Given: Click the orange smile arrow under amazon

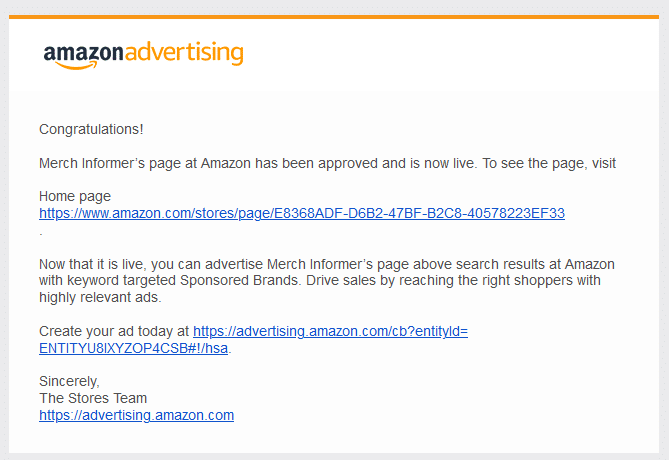Looking at the screenshot, I should click(x=76, y=65).
